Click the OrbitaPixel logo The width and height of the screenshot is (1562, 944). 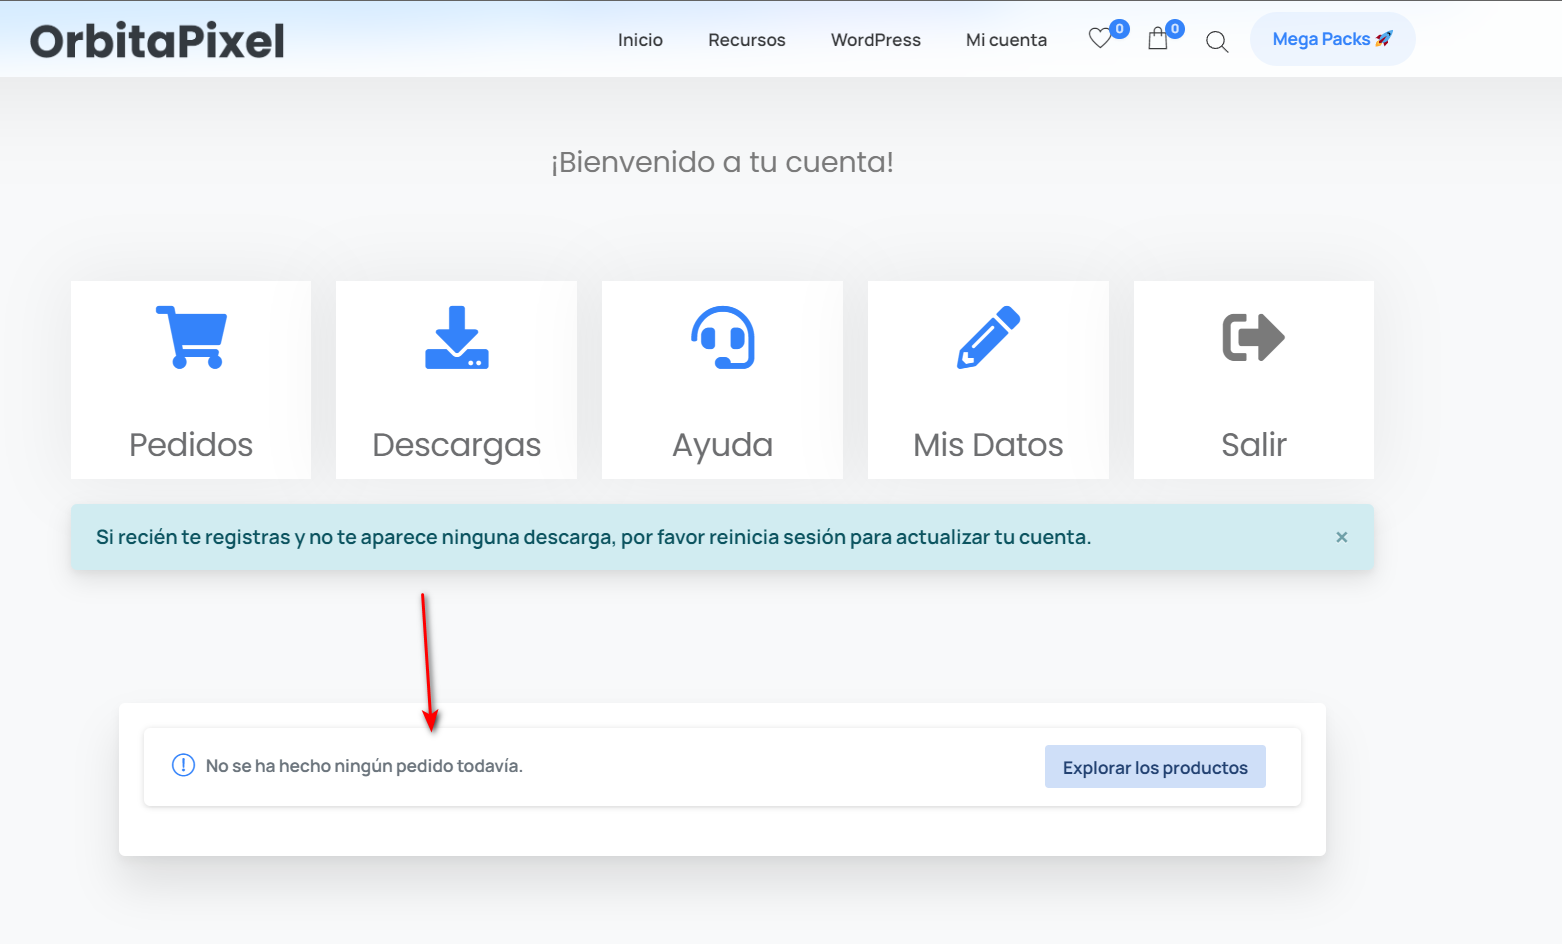157,41
